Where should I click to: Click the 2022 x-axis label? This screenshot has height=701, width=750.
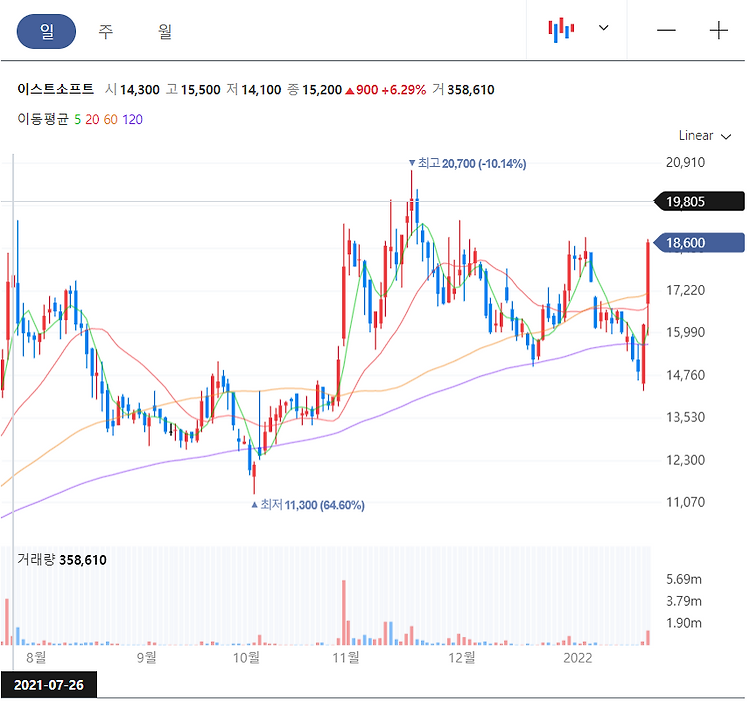(577, 658)
